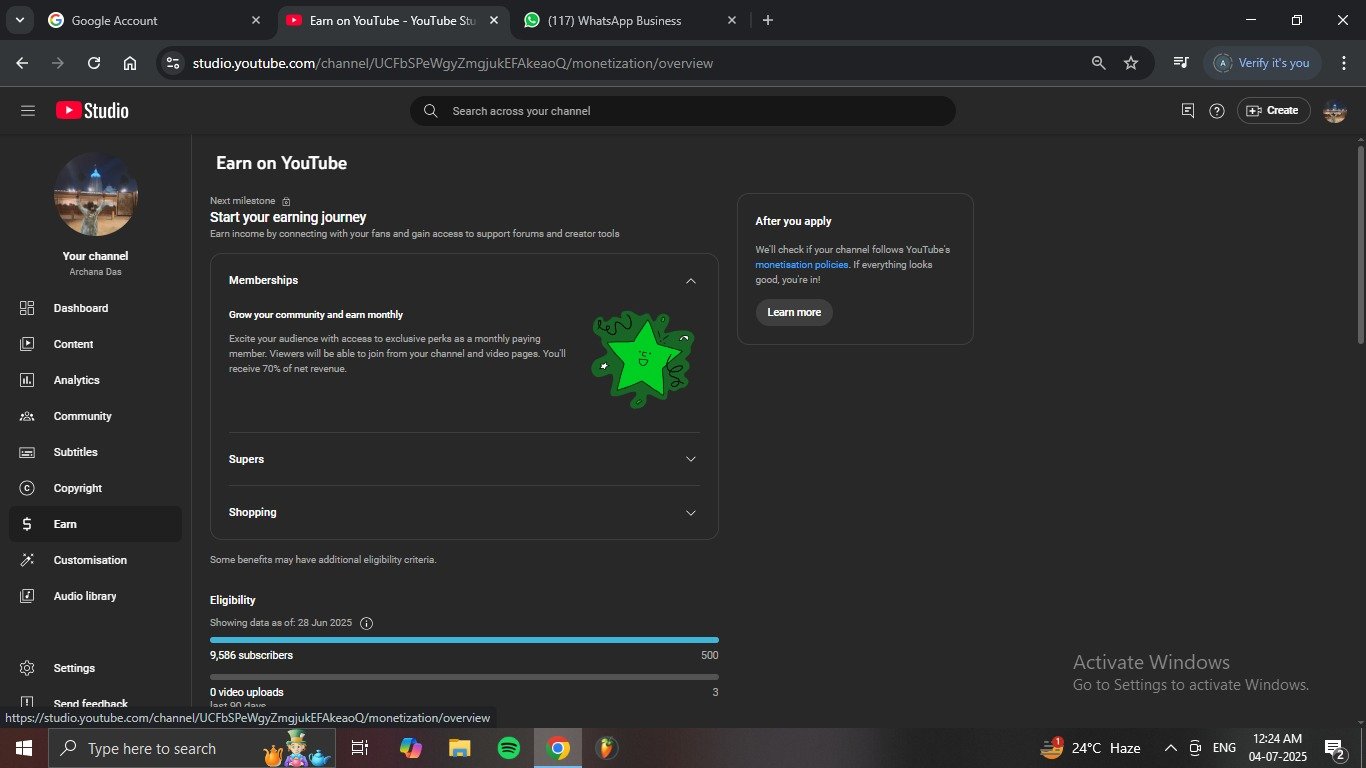Click the Chrome taskbar icon
This screenshot has width=1366, height=768.
(x=558, y=748)
